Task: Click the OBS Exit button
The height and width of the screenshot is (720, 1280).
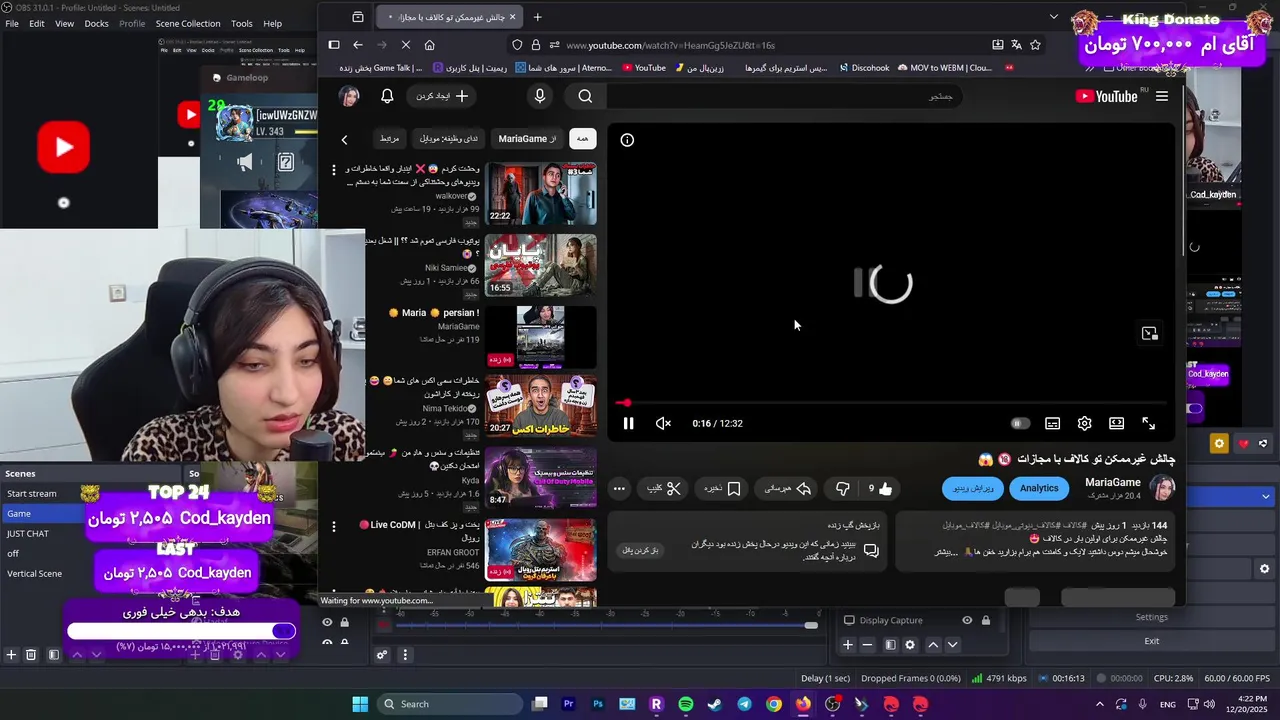Action: (1152, 641)
